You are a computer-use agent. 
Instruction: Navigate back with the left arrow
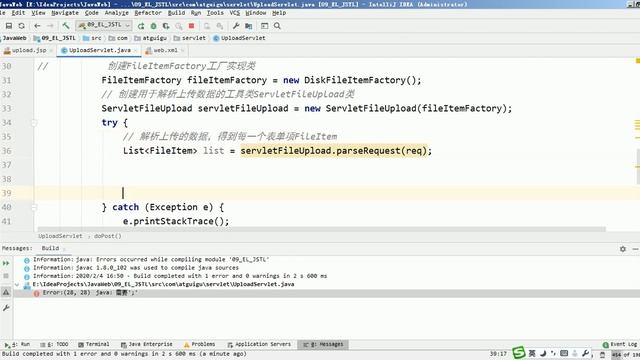point(37,26)
